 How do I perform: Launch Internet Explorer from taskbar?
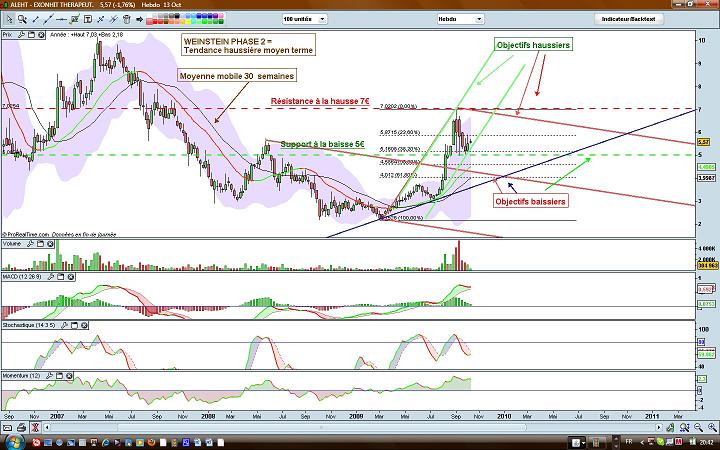[106, 442]
